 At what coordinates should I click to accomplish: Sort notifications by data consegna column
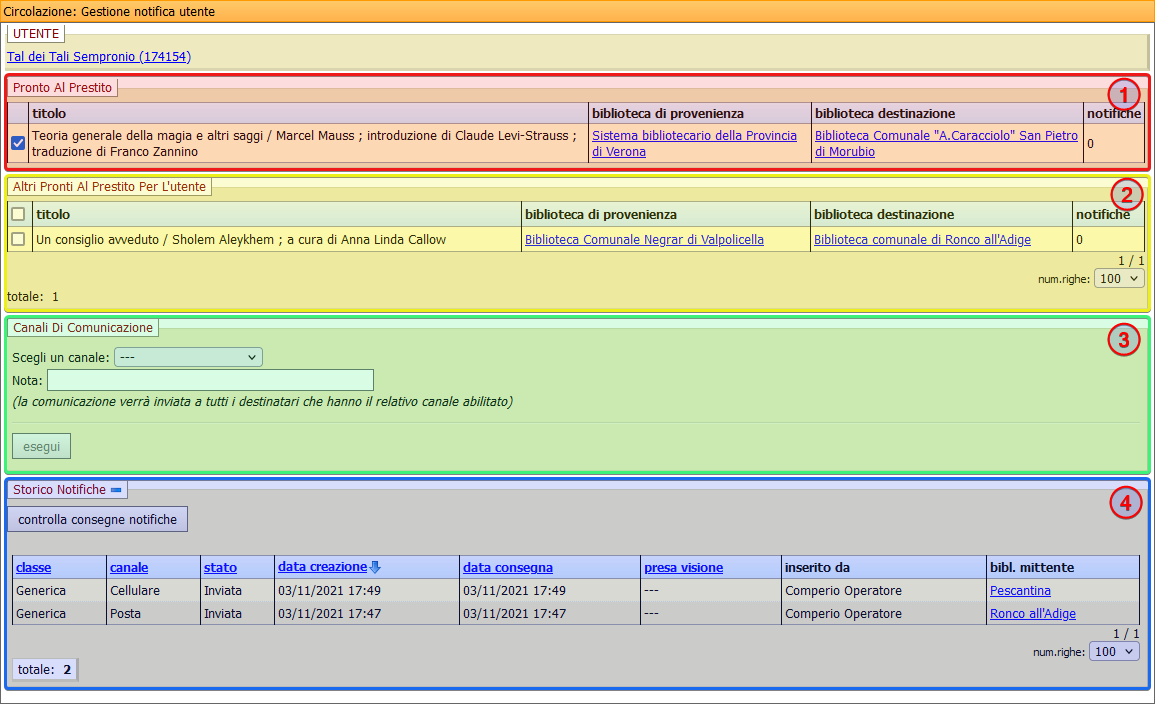click(x=507, y=567)
